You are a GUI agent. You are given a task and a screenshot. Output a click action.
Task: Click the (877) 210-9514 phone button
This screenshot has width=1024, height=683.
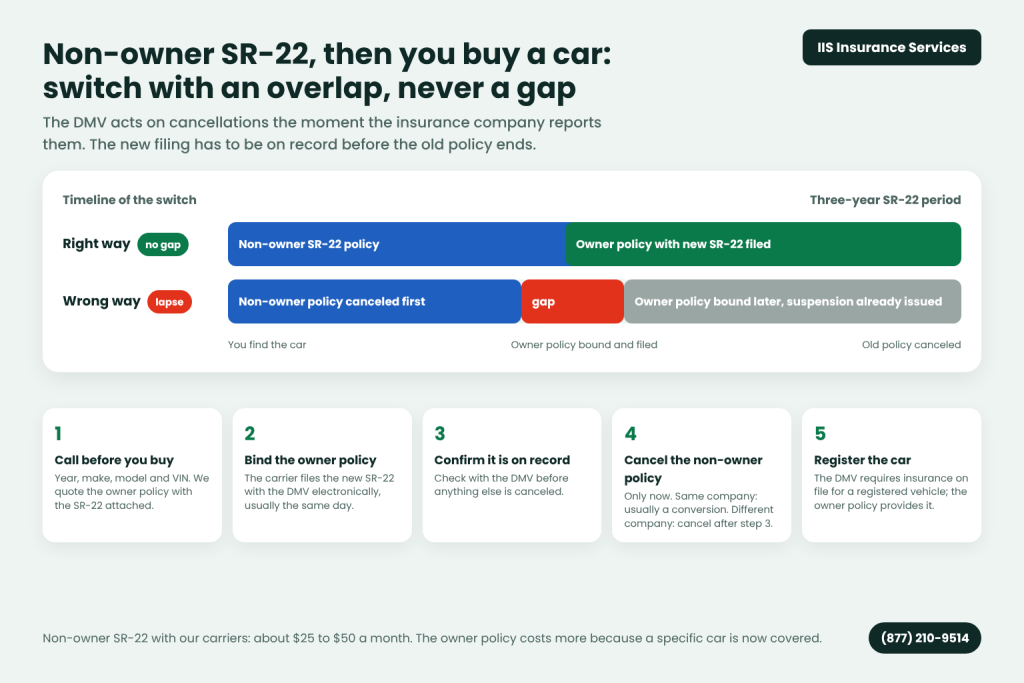click(925, 638)
